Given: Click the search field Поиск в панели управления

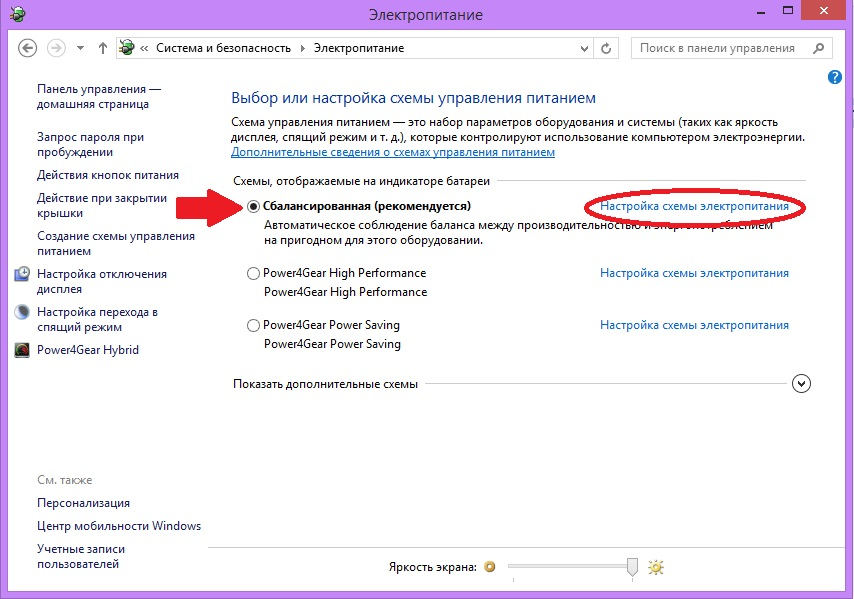Looking at the screenshot, I should tap(731, 48).
